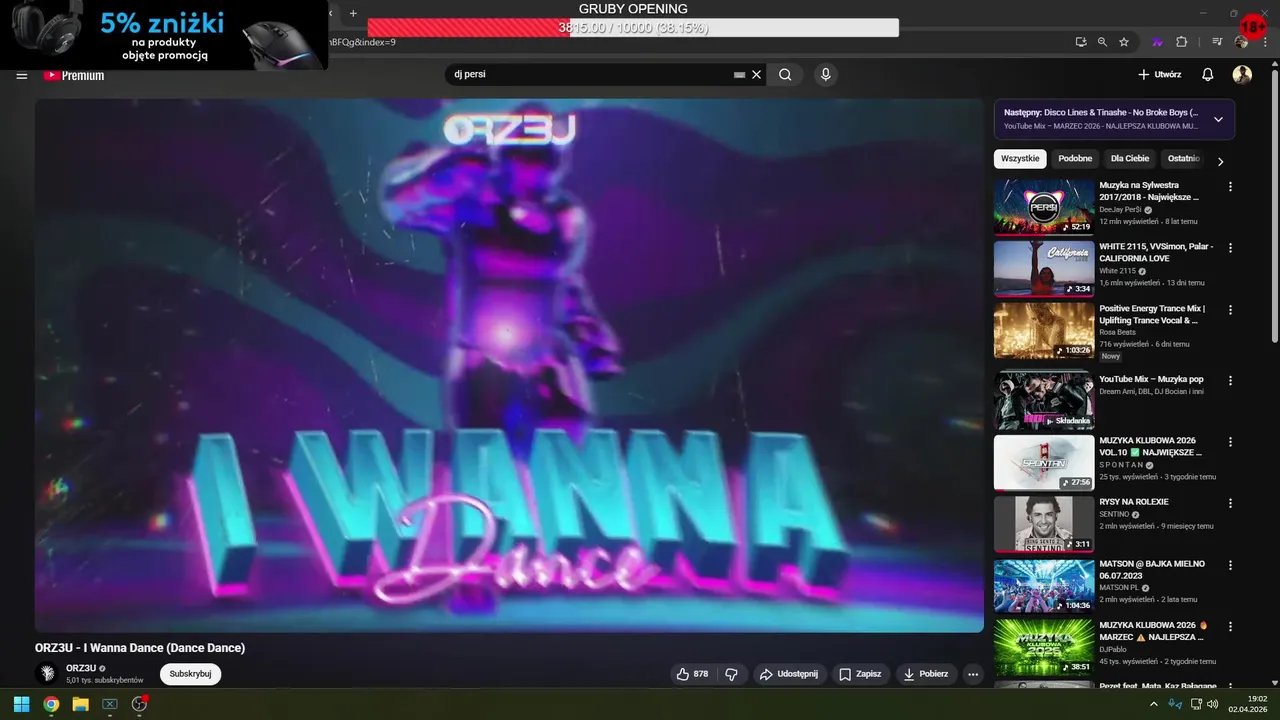Open options menu for CALIFORNIA LOVE video
The height and width of the screenshot is (720, 1280).
pyautogui.click(x=1230, y=248)
